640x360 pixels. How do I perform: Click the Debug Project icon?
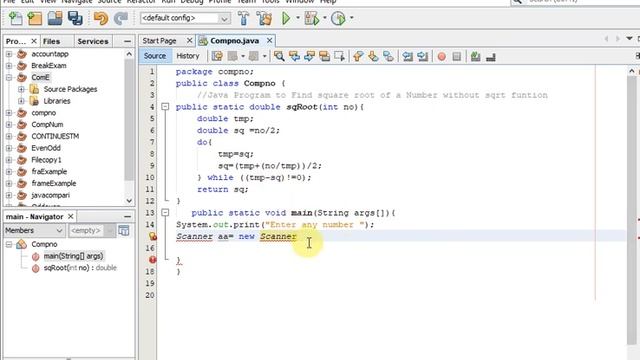tap(312, 18)
